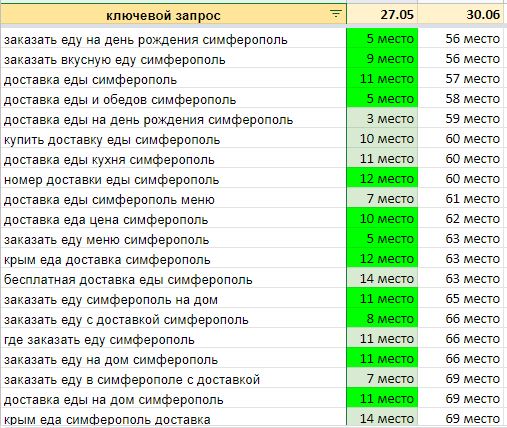Select the '59 место' cell

460,119
